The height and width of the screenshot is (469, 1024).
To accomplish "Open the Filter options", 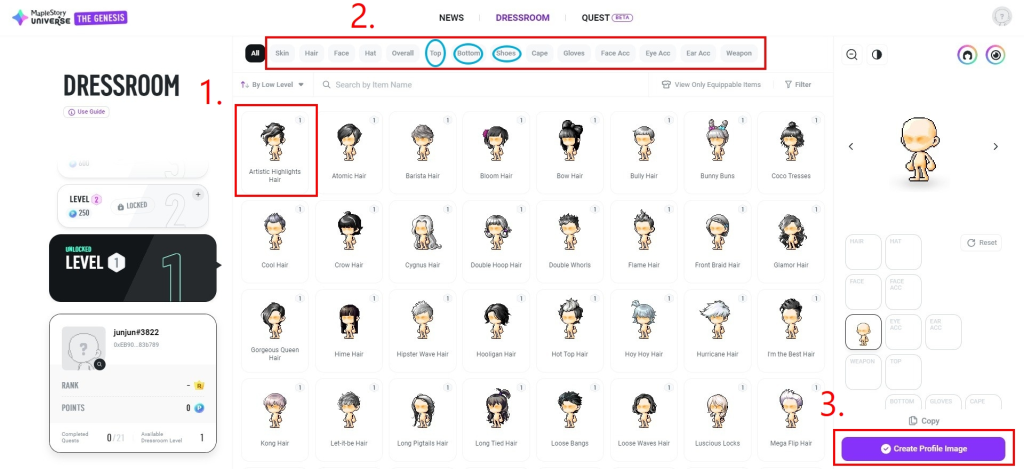I will tap(797, 84).
